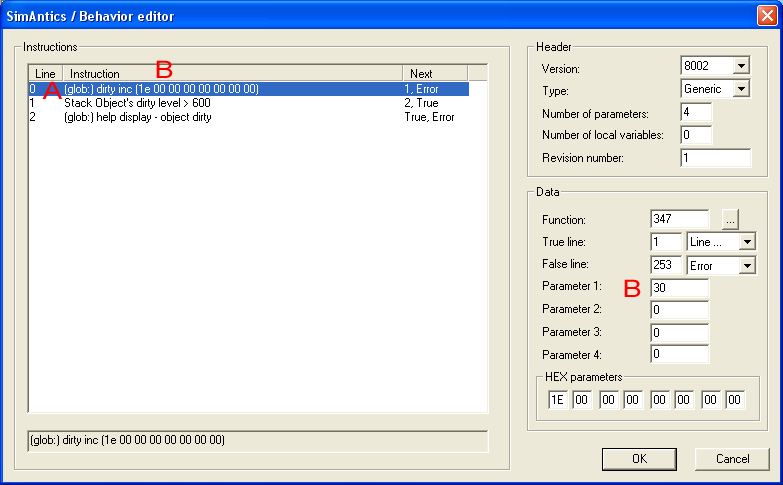Screen dimensions: 783x485
Task: Expand the False line Error dropdown
Action: [x=747, y=266]
